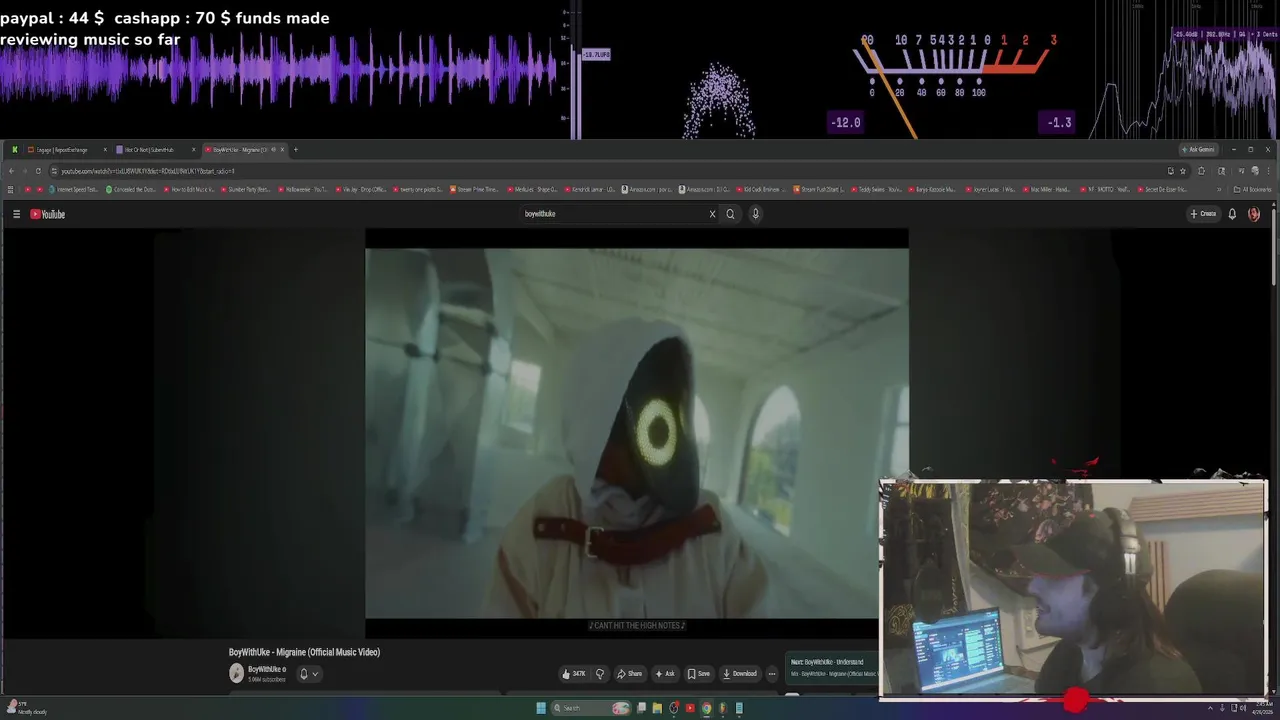Click the Download button under video
The height and width of the screenshot is (720, 1280).
click(x=740, y=674)
